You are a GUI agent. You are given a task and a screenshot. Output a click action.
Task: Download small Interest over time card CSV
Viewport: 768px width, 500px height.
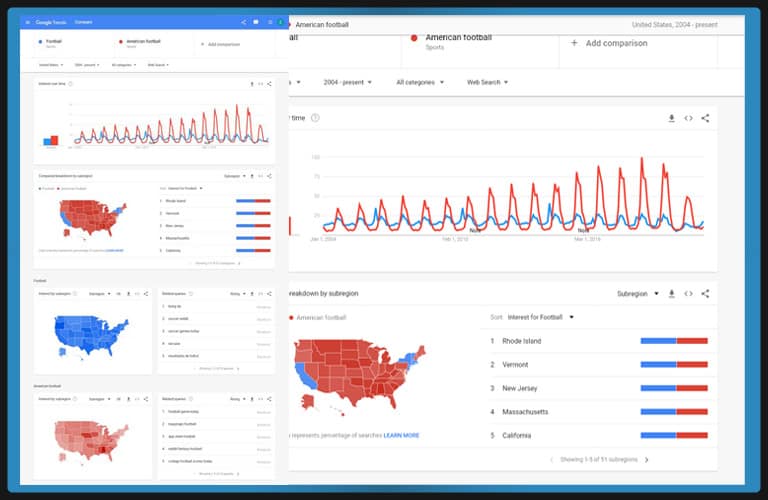point(252,84)
